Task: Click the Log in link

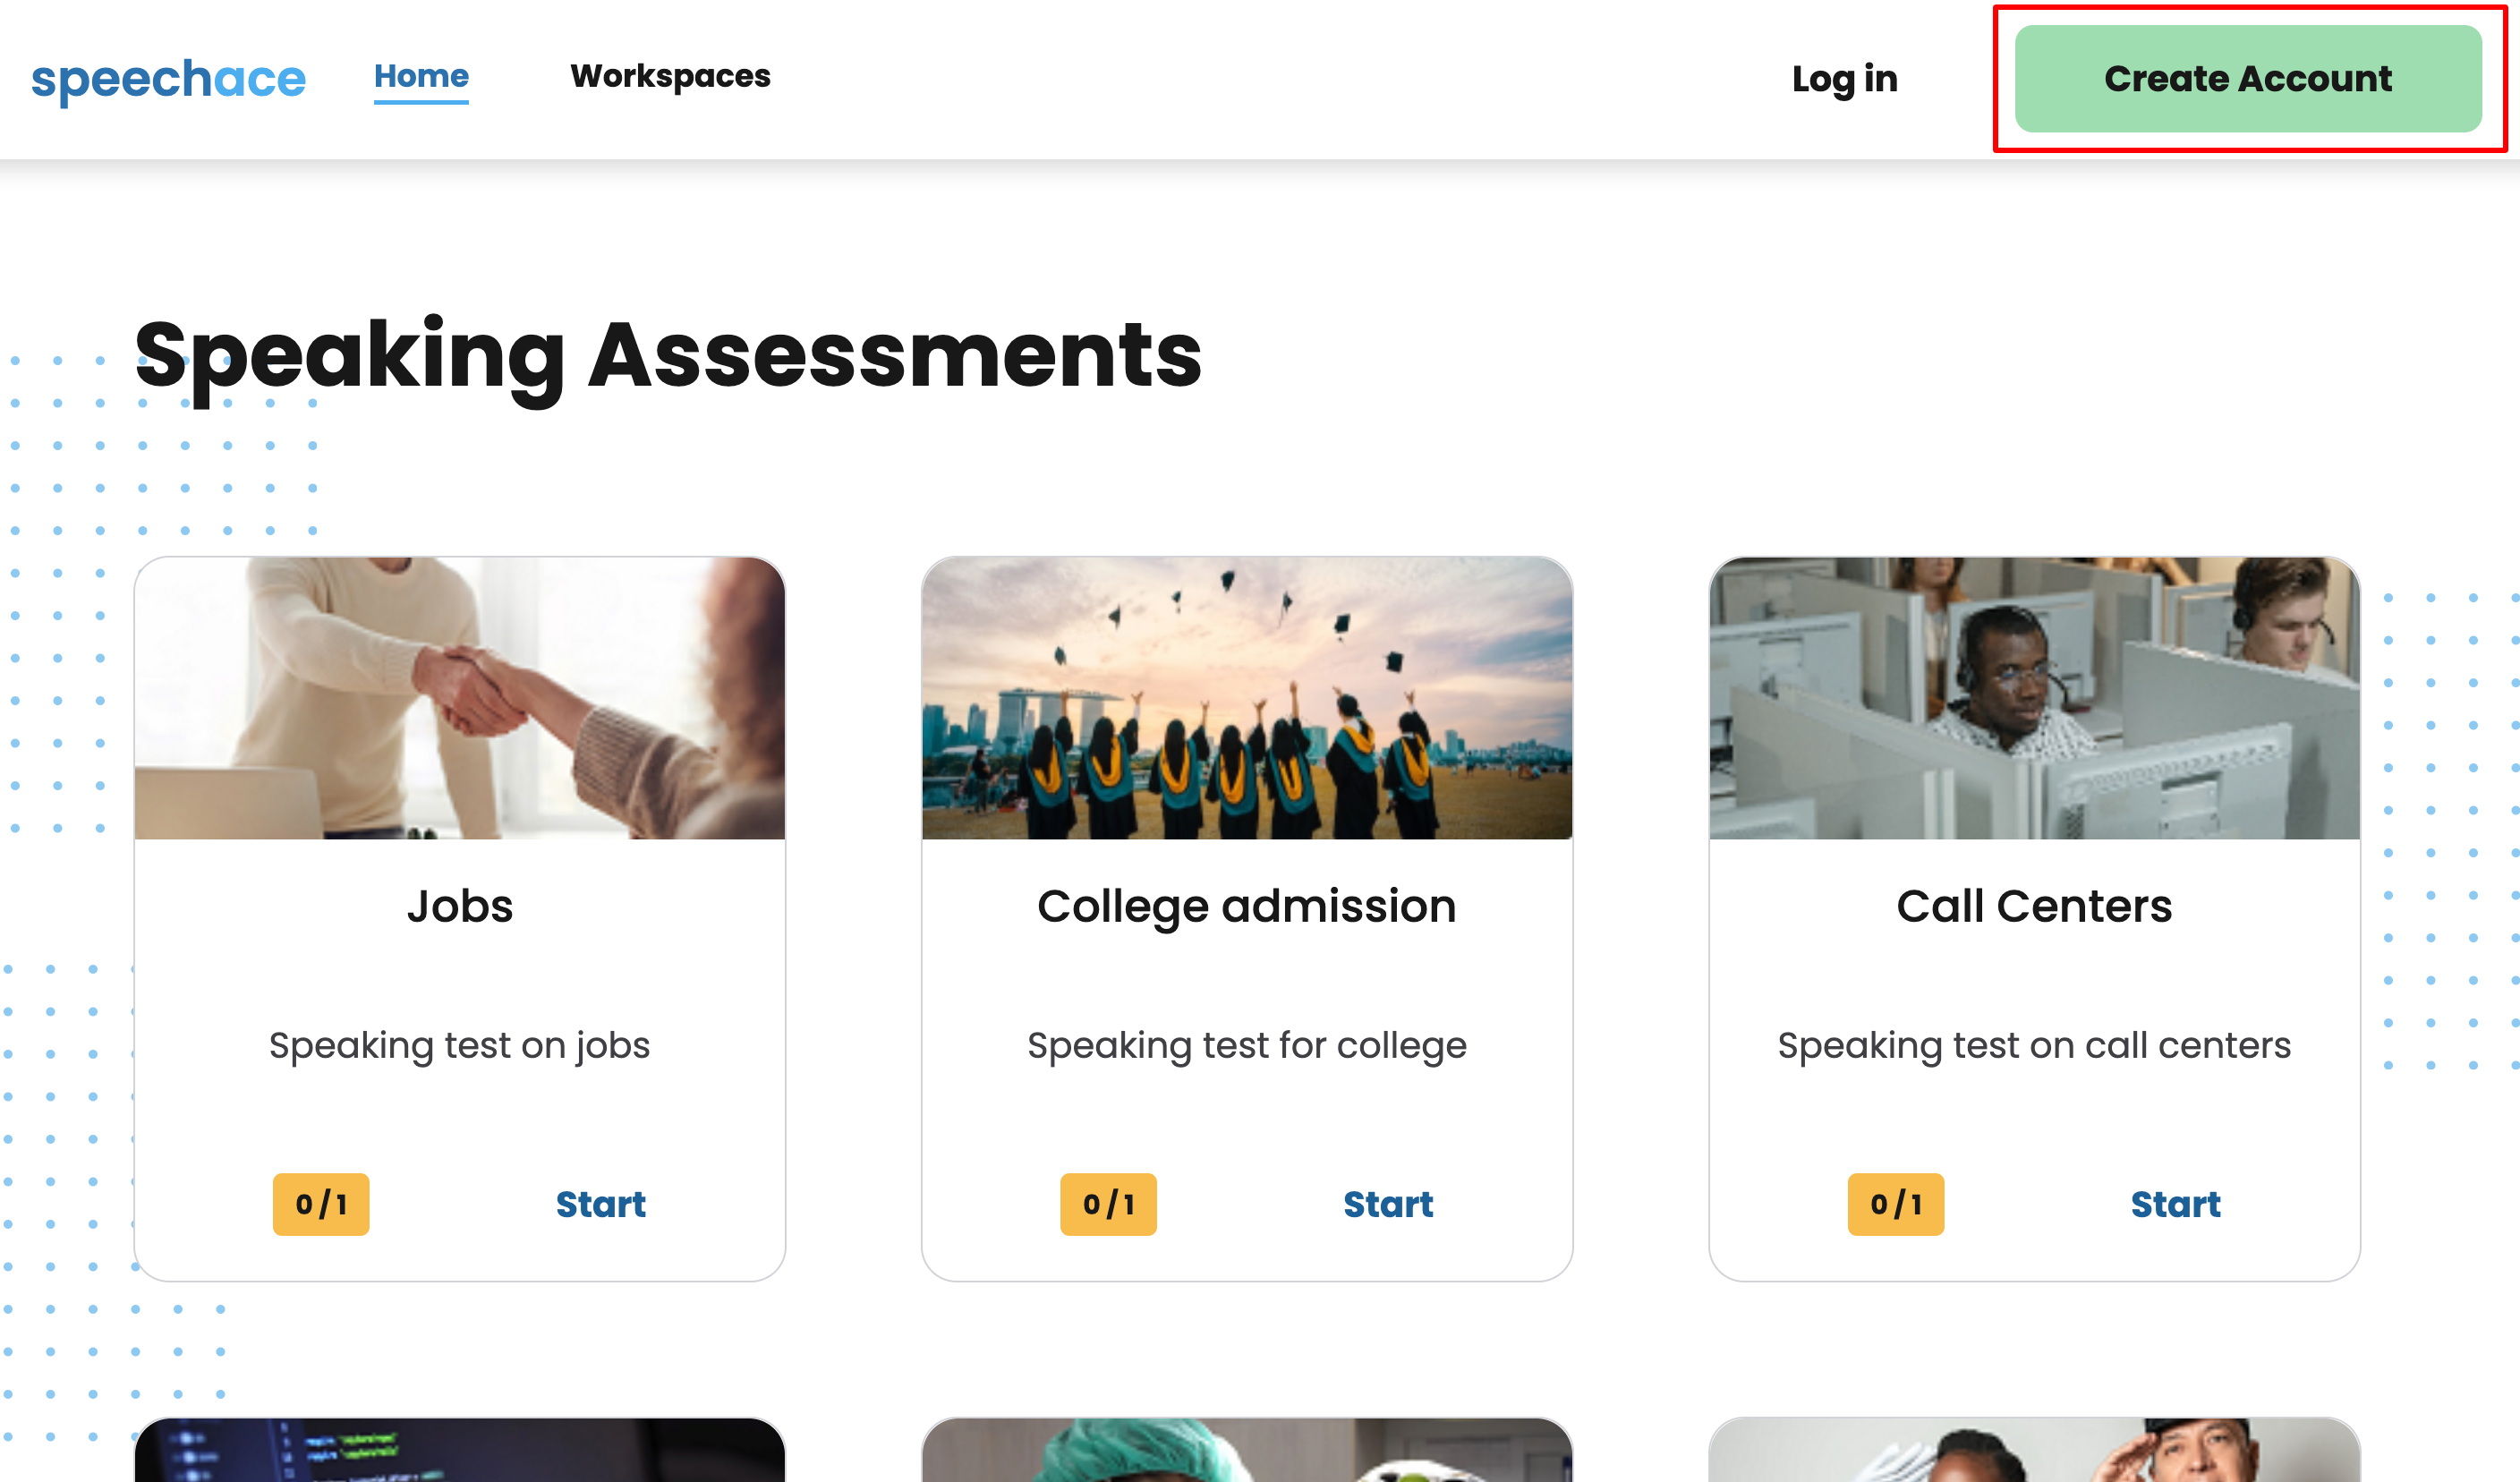Action: pos(1844,79)
